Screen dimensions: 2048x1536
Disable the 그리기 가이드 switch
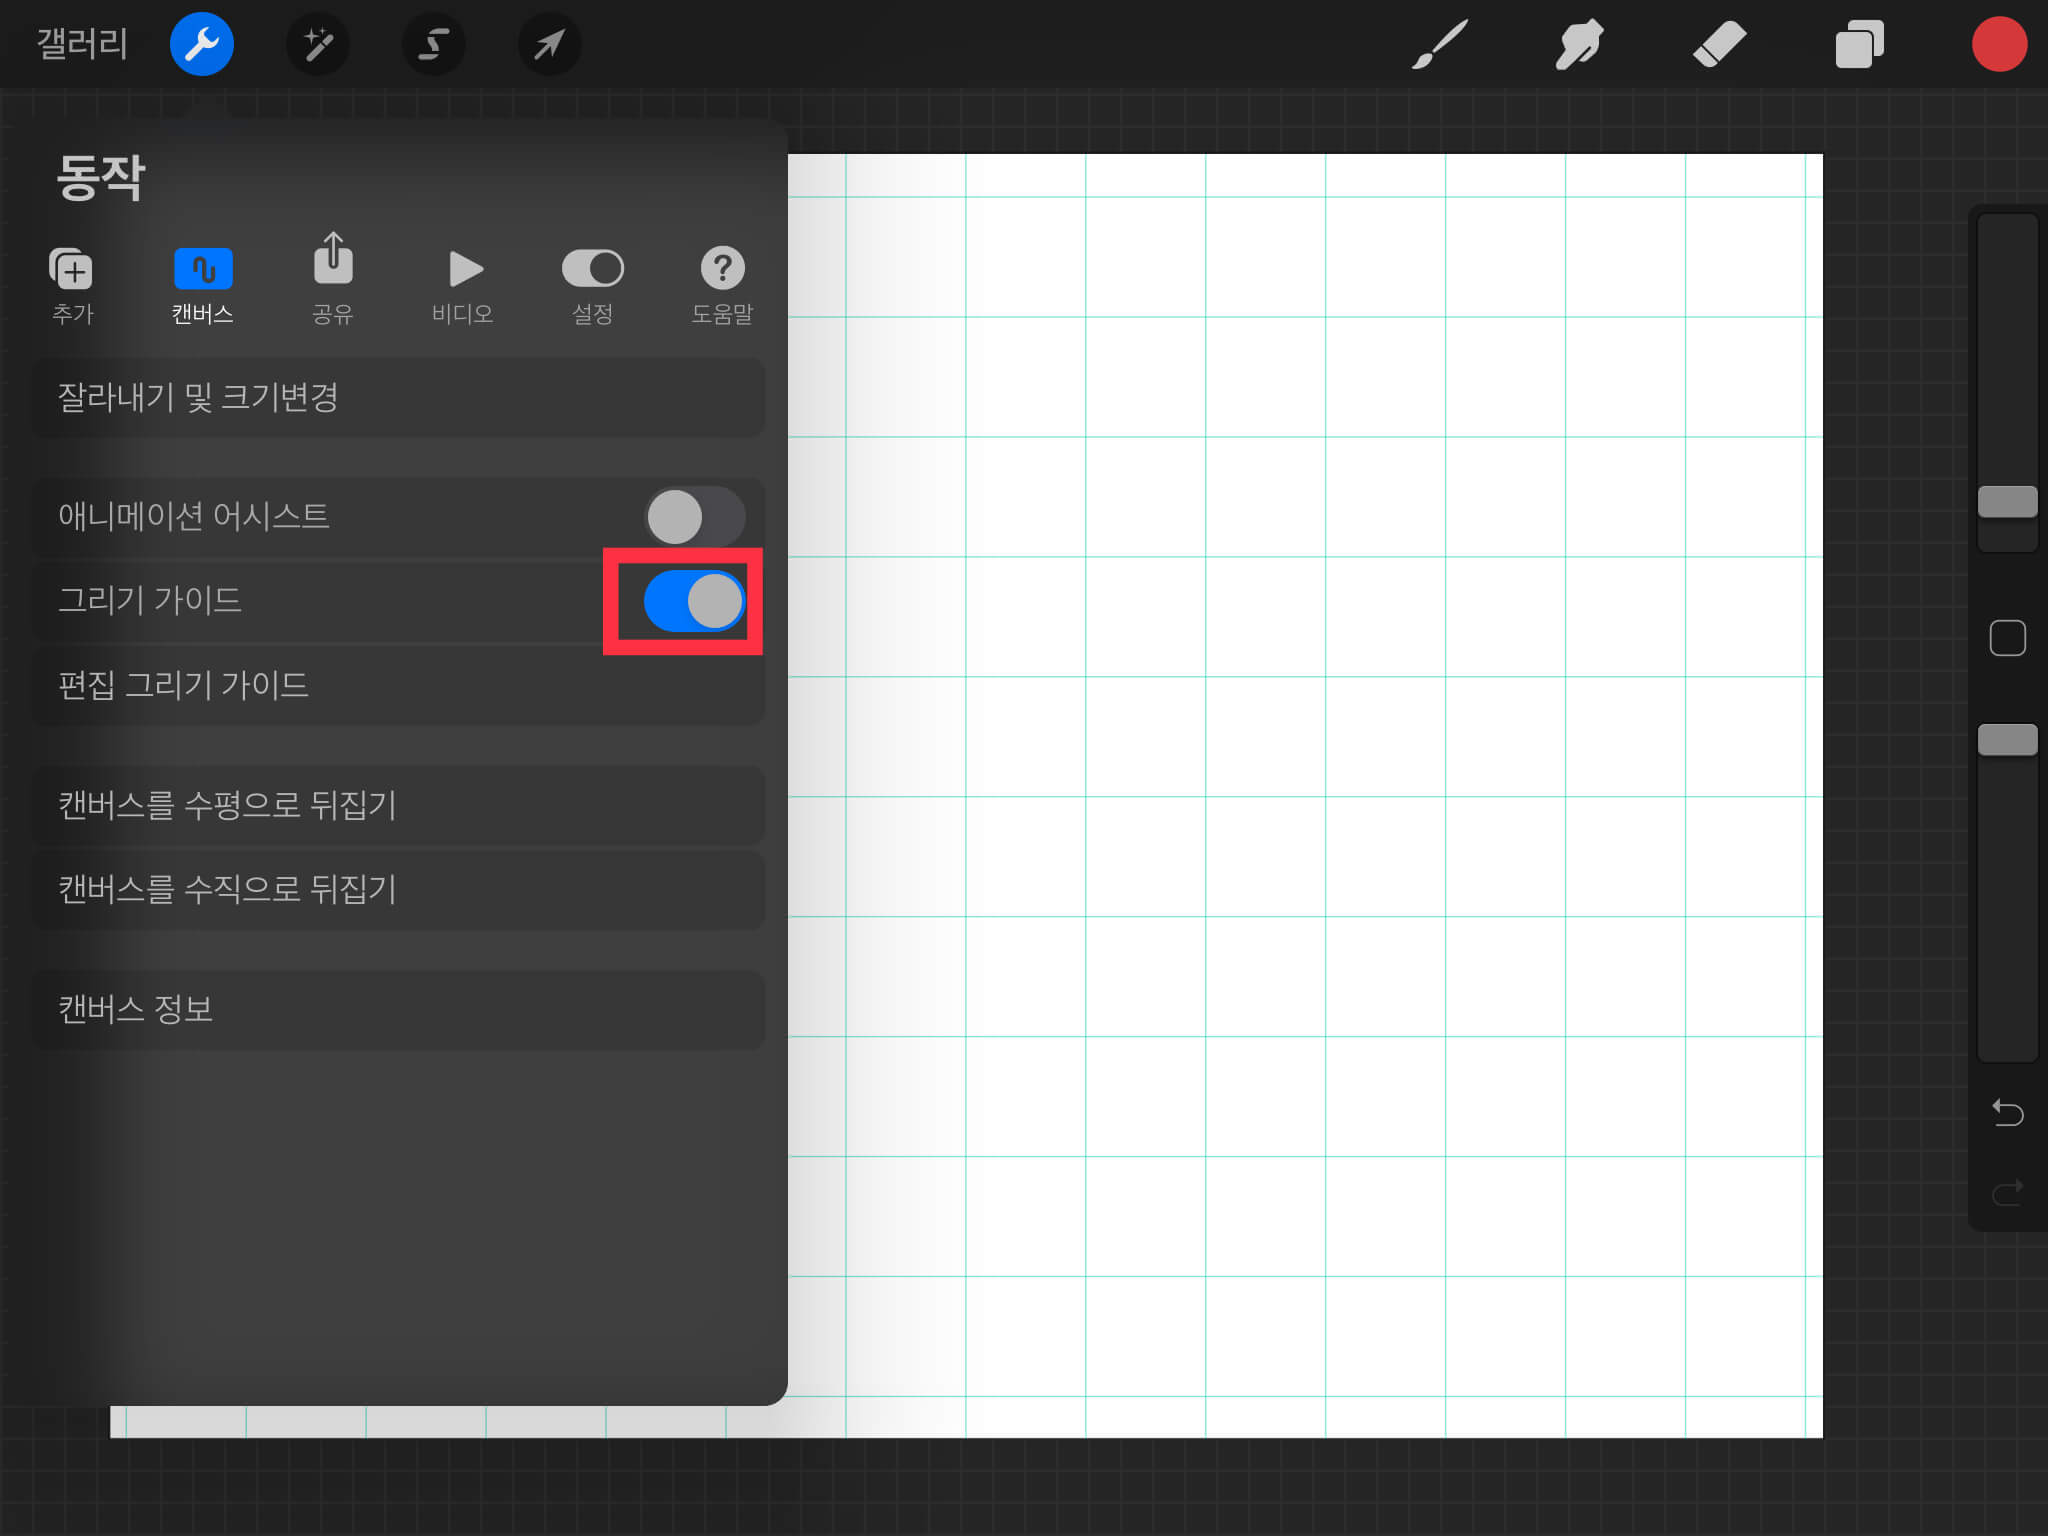[694, 601]
